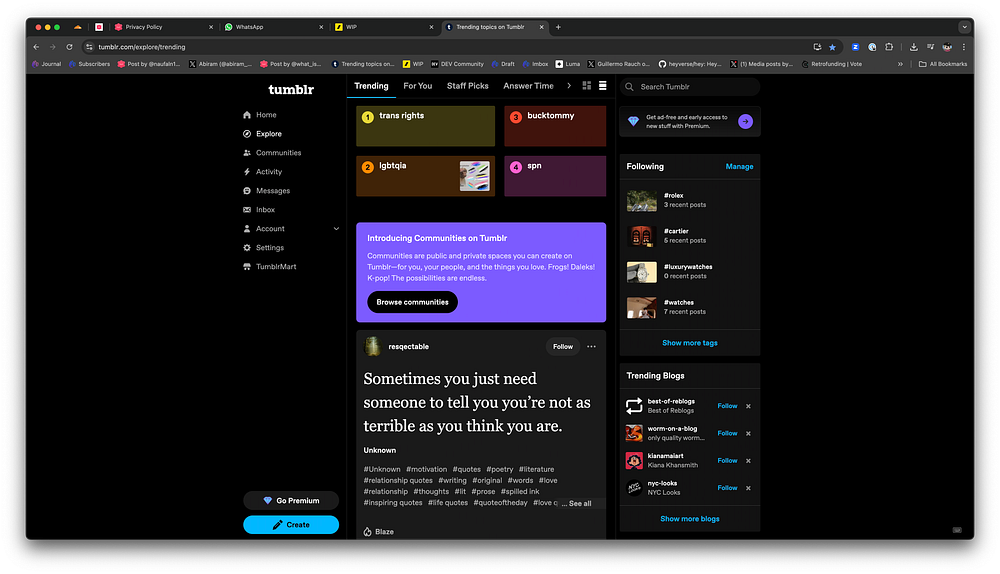
Task: Click the tumblr logo
Action: tap(291, 89)
